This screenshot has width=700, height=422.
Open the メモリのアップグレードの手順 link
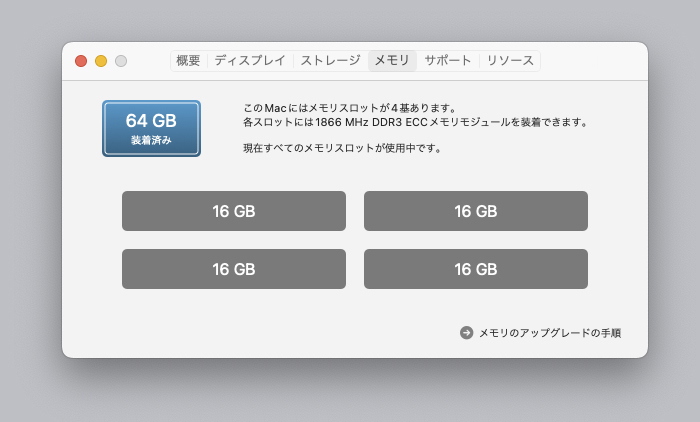click(x=550, y=333)
